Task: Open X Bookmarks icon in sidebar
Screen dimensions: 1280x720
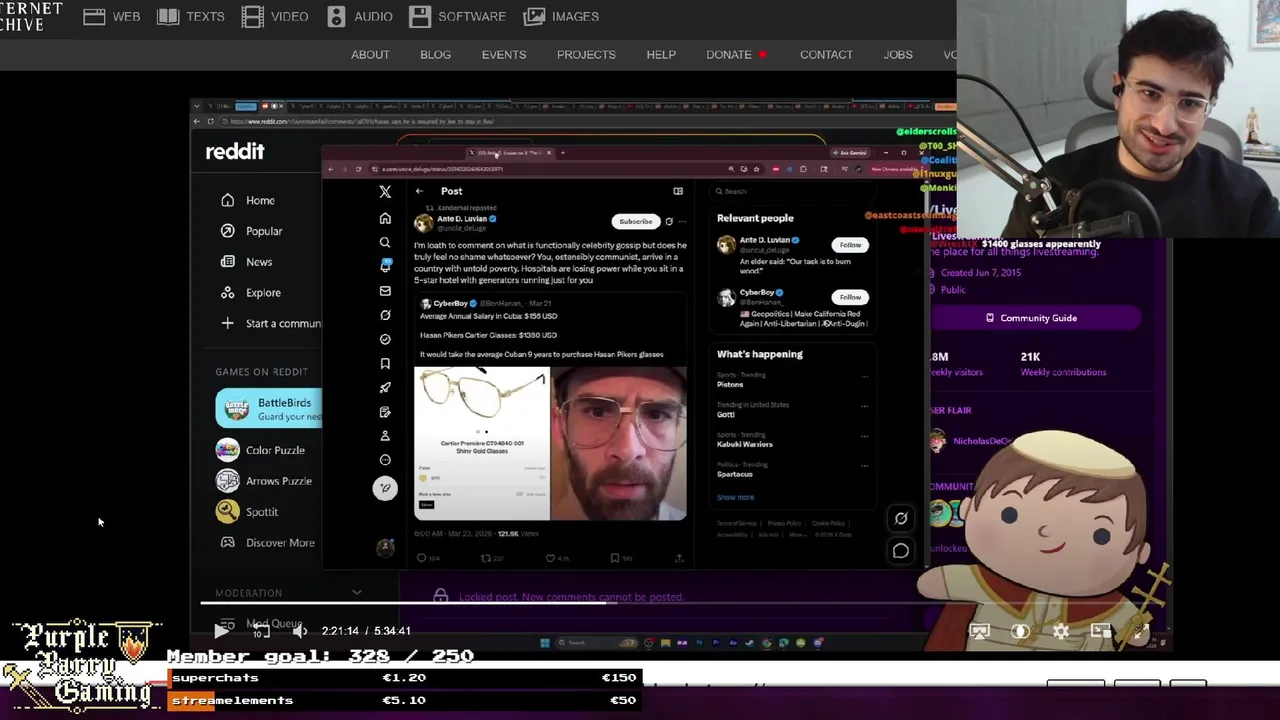Action: 385,363
